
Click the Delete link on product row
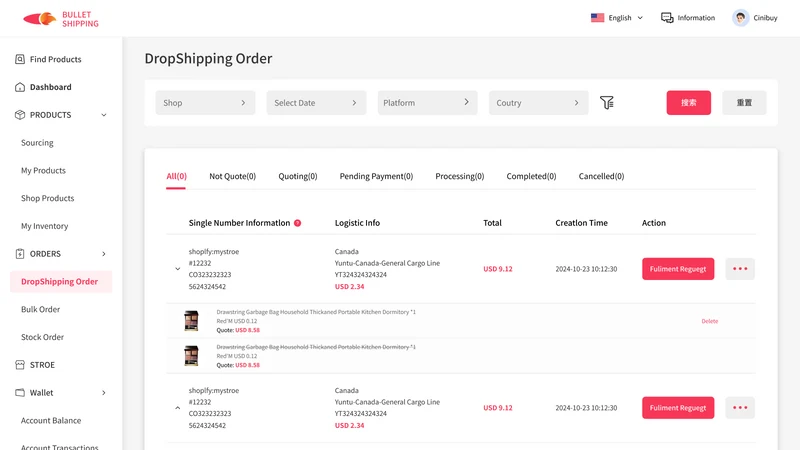[x=710, y=321]
